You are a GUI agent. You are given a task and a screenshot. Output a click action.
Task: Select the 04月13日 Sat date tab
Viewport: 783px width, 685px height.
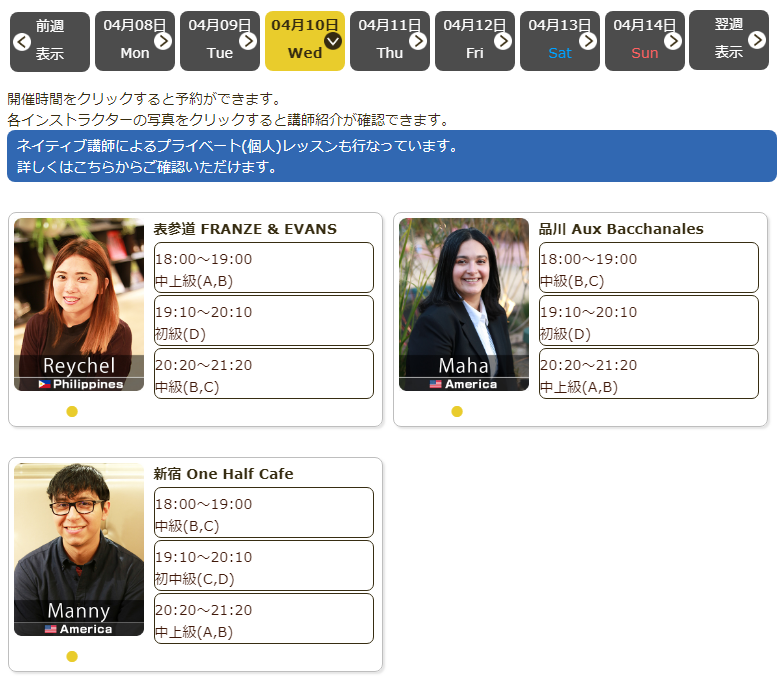pyautogui.click(x=559, y=41)
